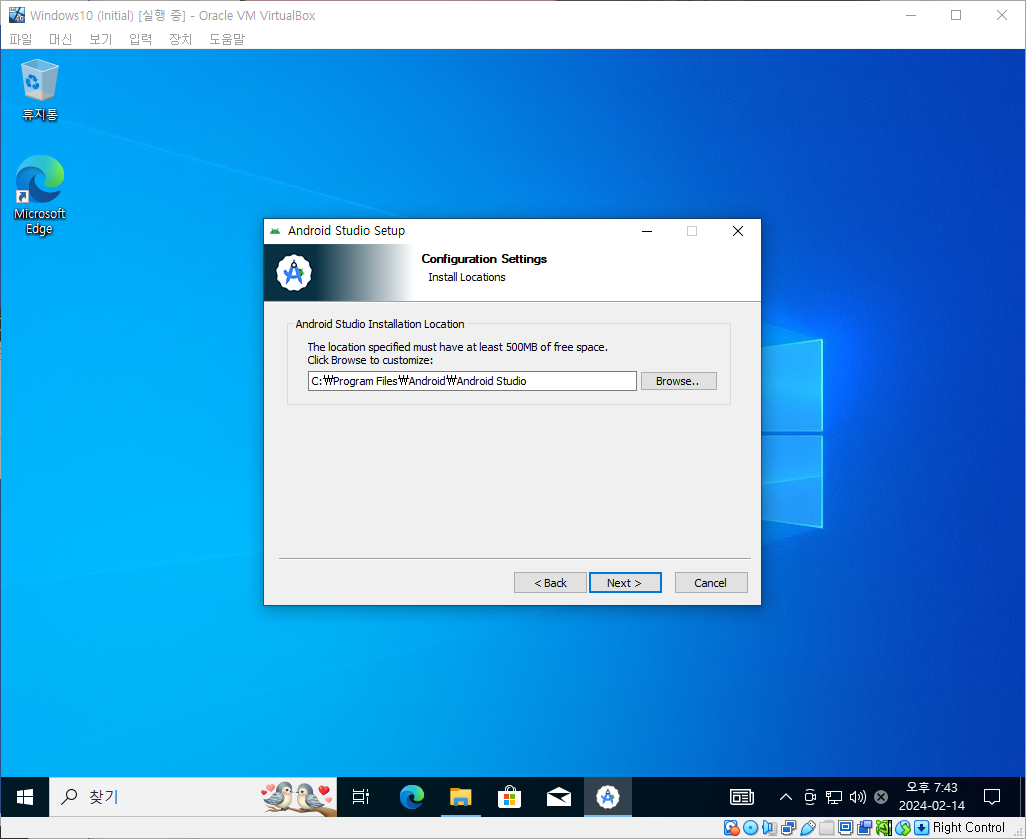Click the Meet Now tray icon
The width and height of the screenshot is (1026, 839).
pyautogui.click(x=810, y=796)
